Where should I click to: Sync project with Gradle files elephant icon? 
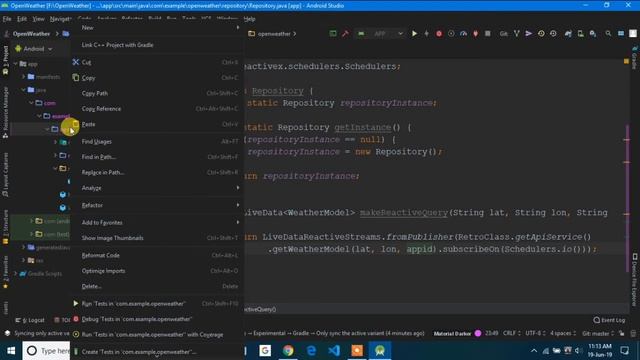(568, 33)
